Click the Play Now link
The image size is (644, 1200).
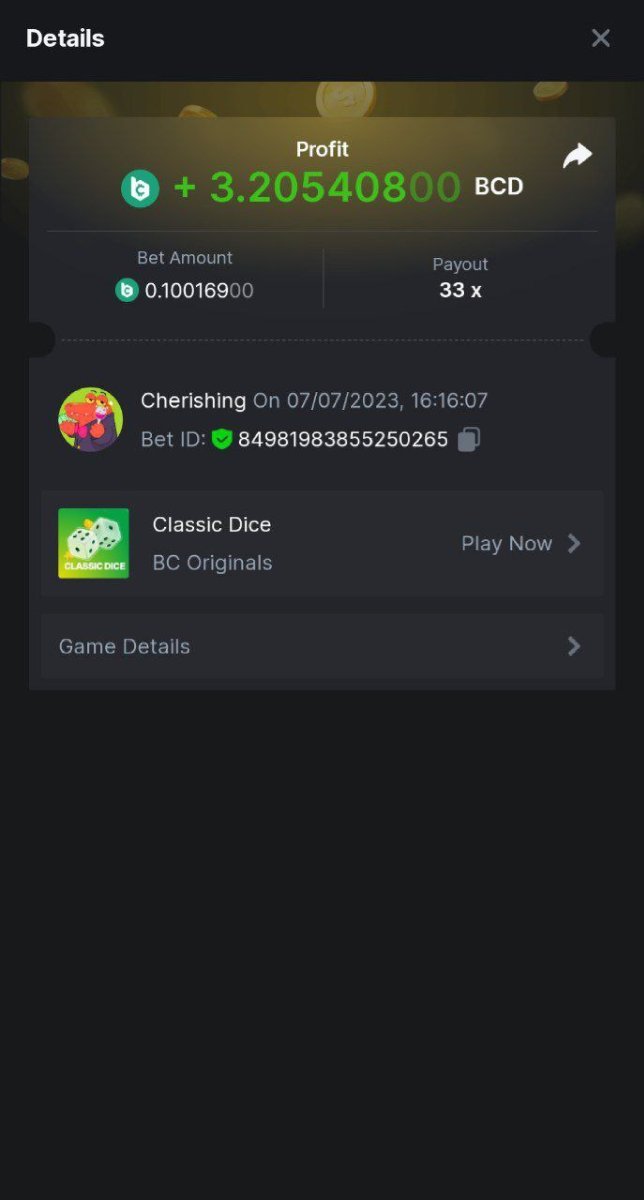coord(506,543)
